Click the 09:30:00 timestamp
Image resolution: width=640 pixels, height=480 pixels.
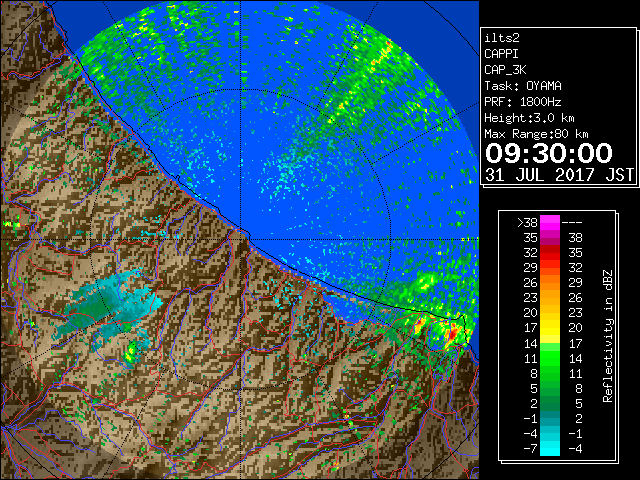(x=549, y=153)
